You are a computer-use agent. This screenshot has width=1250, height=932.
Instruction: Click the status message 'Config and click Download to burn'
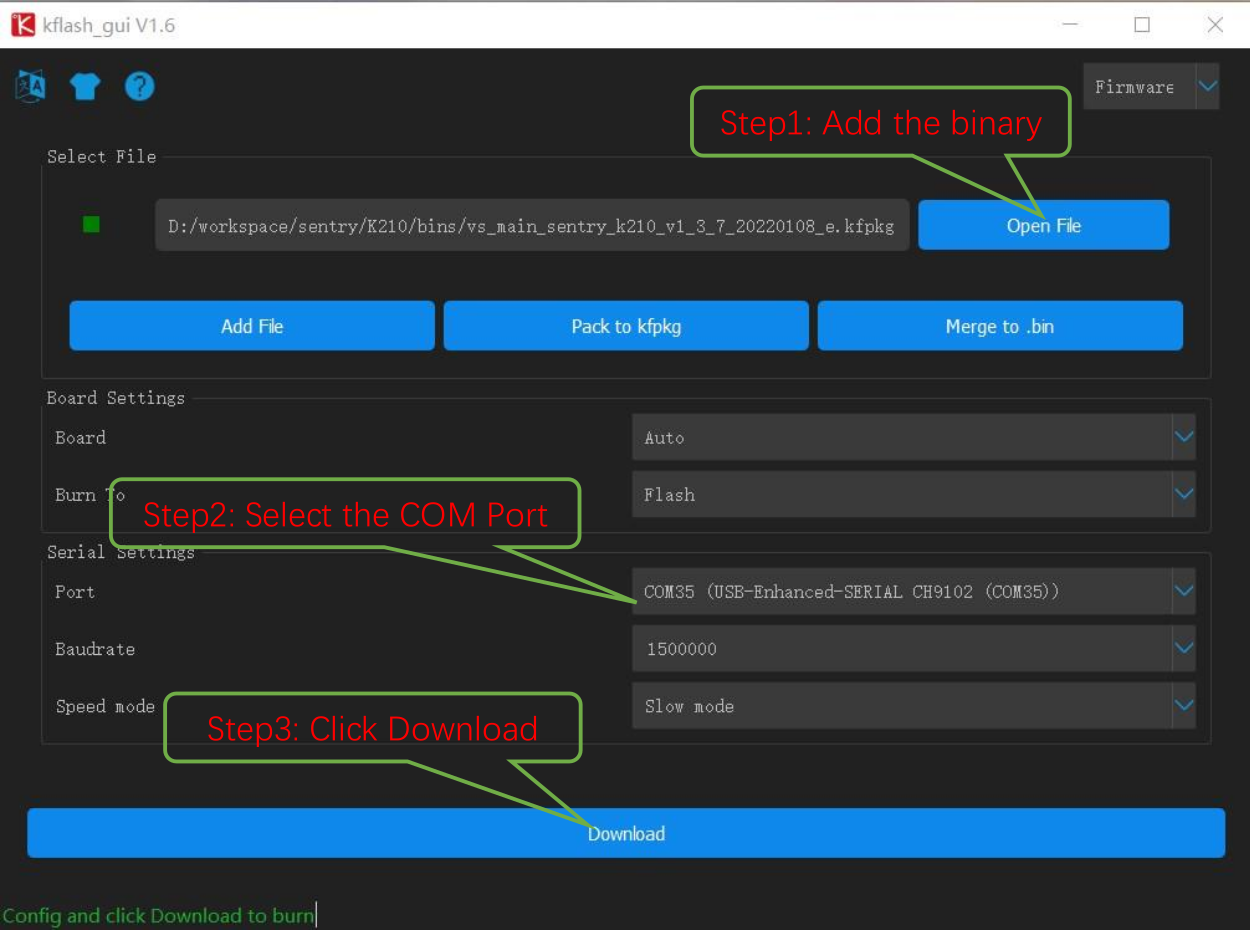click(158, 915)
